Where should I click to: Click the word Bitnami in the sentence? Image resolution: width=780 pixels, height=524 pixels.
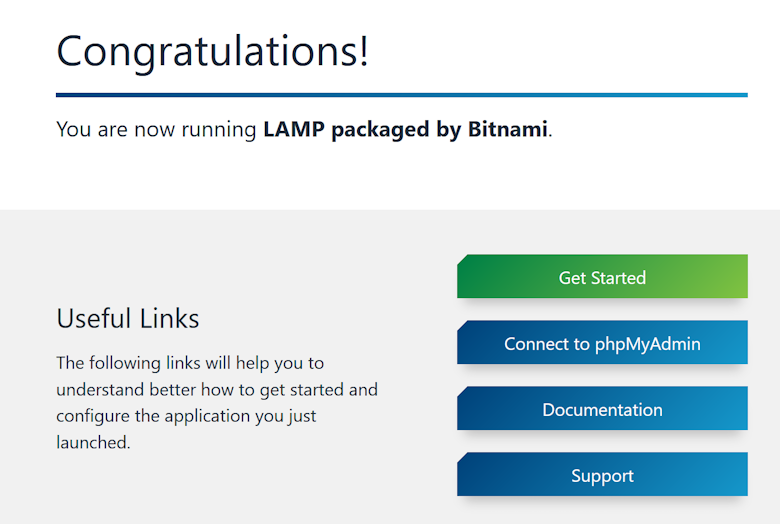pos(507,129)
